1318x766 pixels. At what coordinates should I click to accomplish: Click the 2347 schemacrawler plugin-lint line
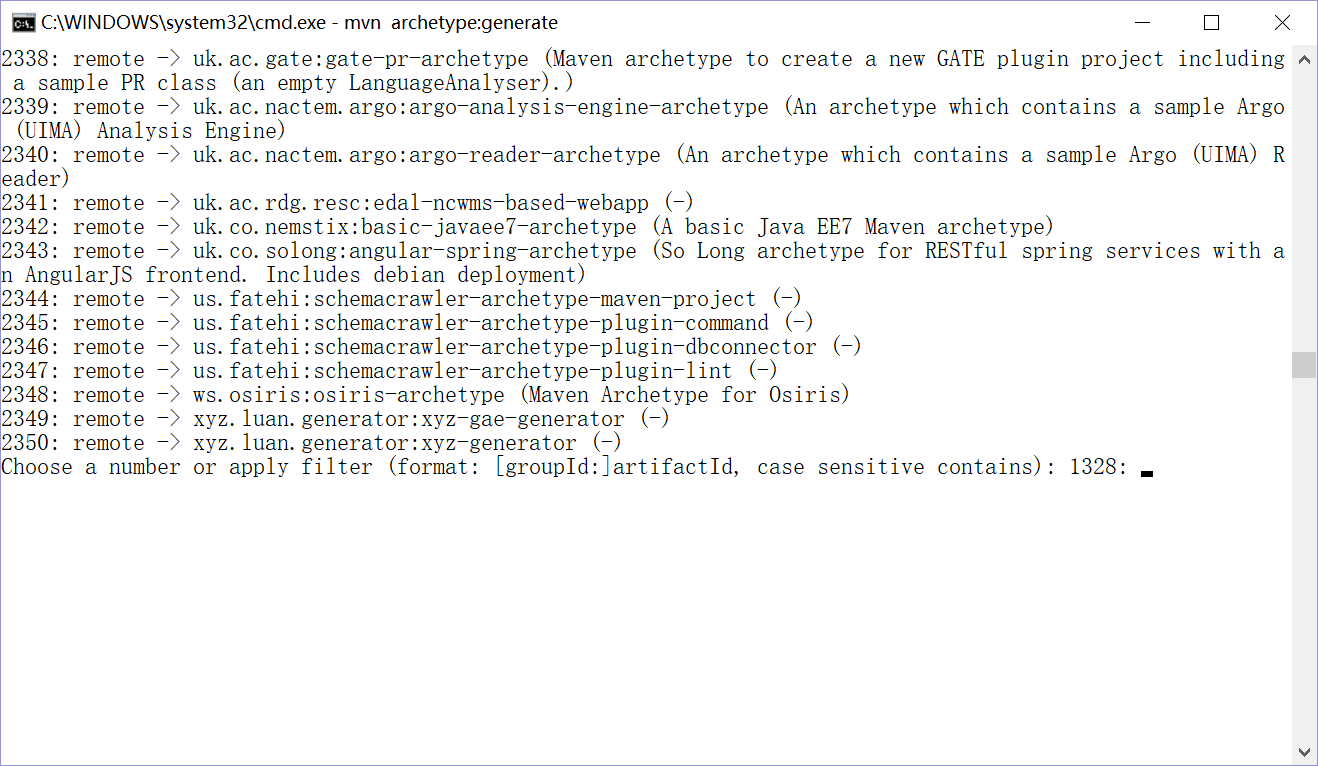pyautogui.click(x=389, y=371)
